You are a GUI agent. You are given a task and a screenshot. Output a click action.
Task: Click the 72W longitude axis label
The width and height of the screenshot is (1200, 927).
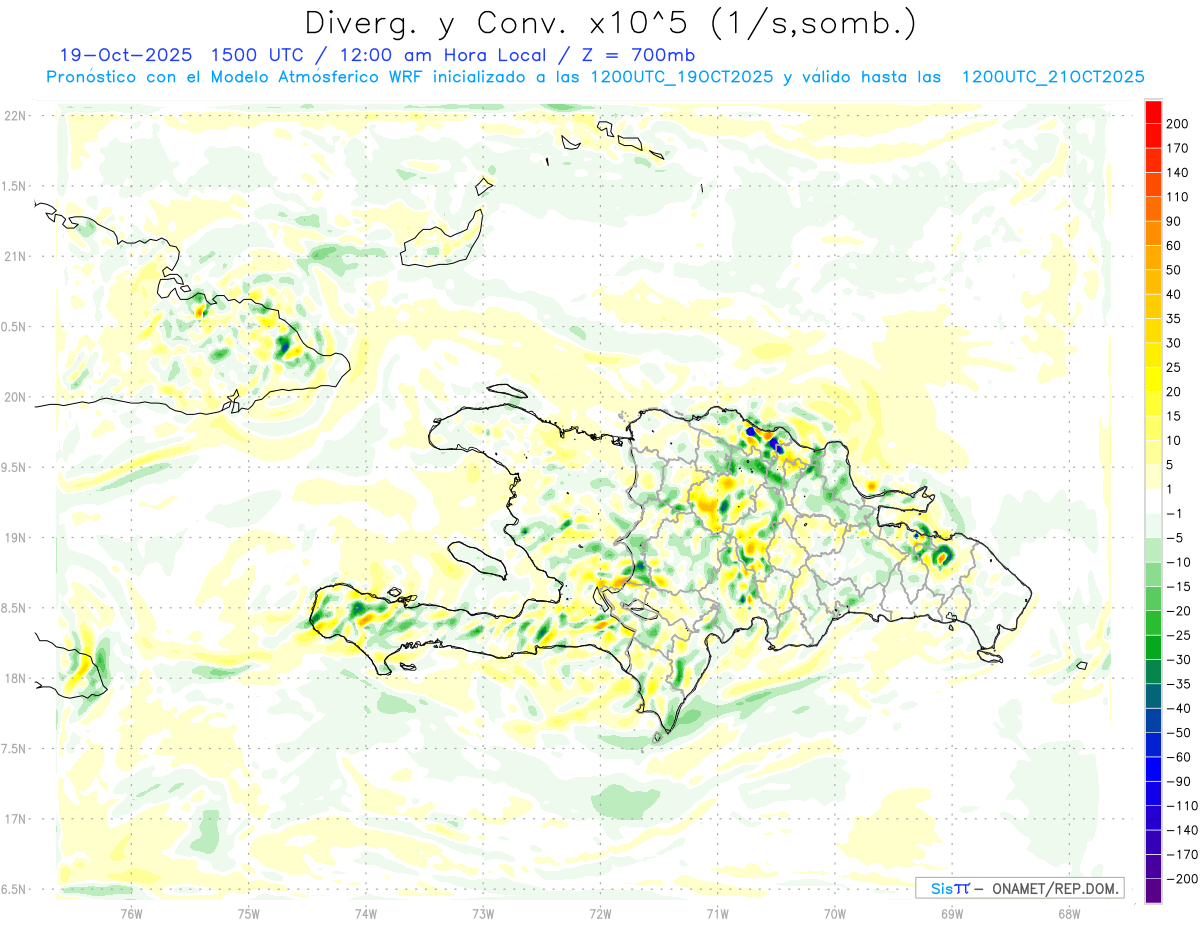(600, 912)
